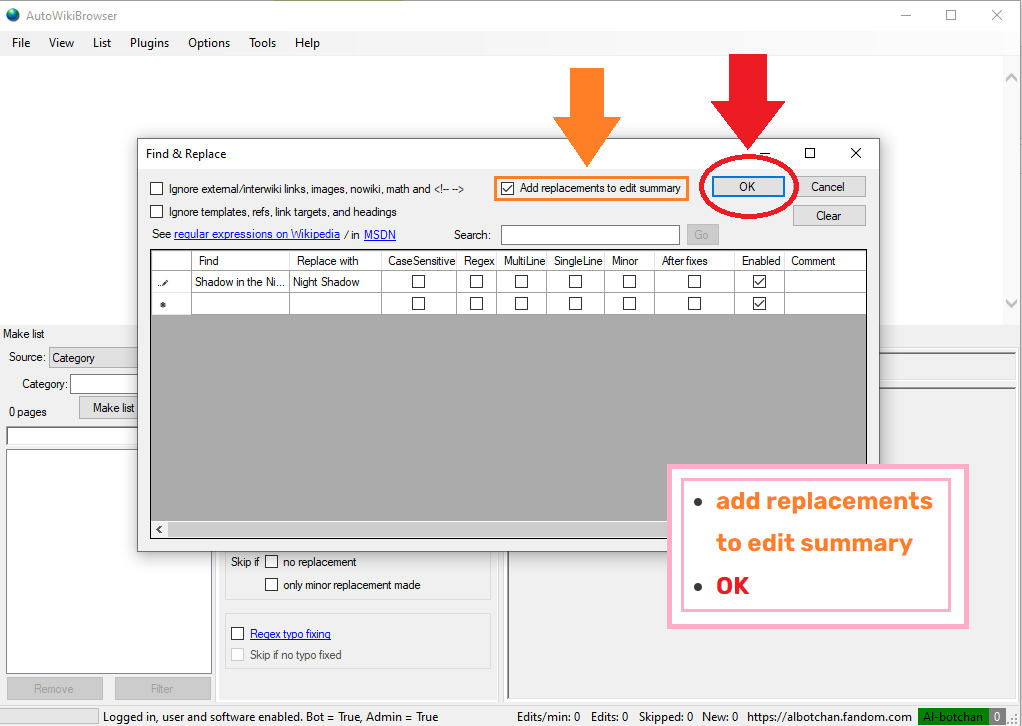
Task: Minimize the AutoWikiBrowser window
Action: coord(905,15)
